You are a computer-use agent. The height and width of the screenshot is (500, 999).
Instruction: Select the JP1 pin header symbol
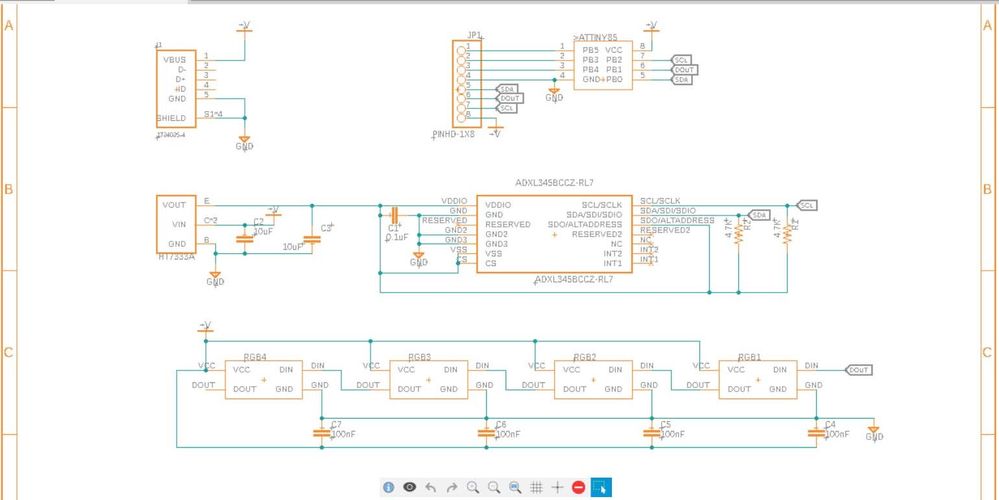pos(466,83)
